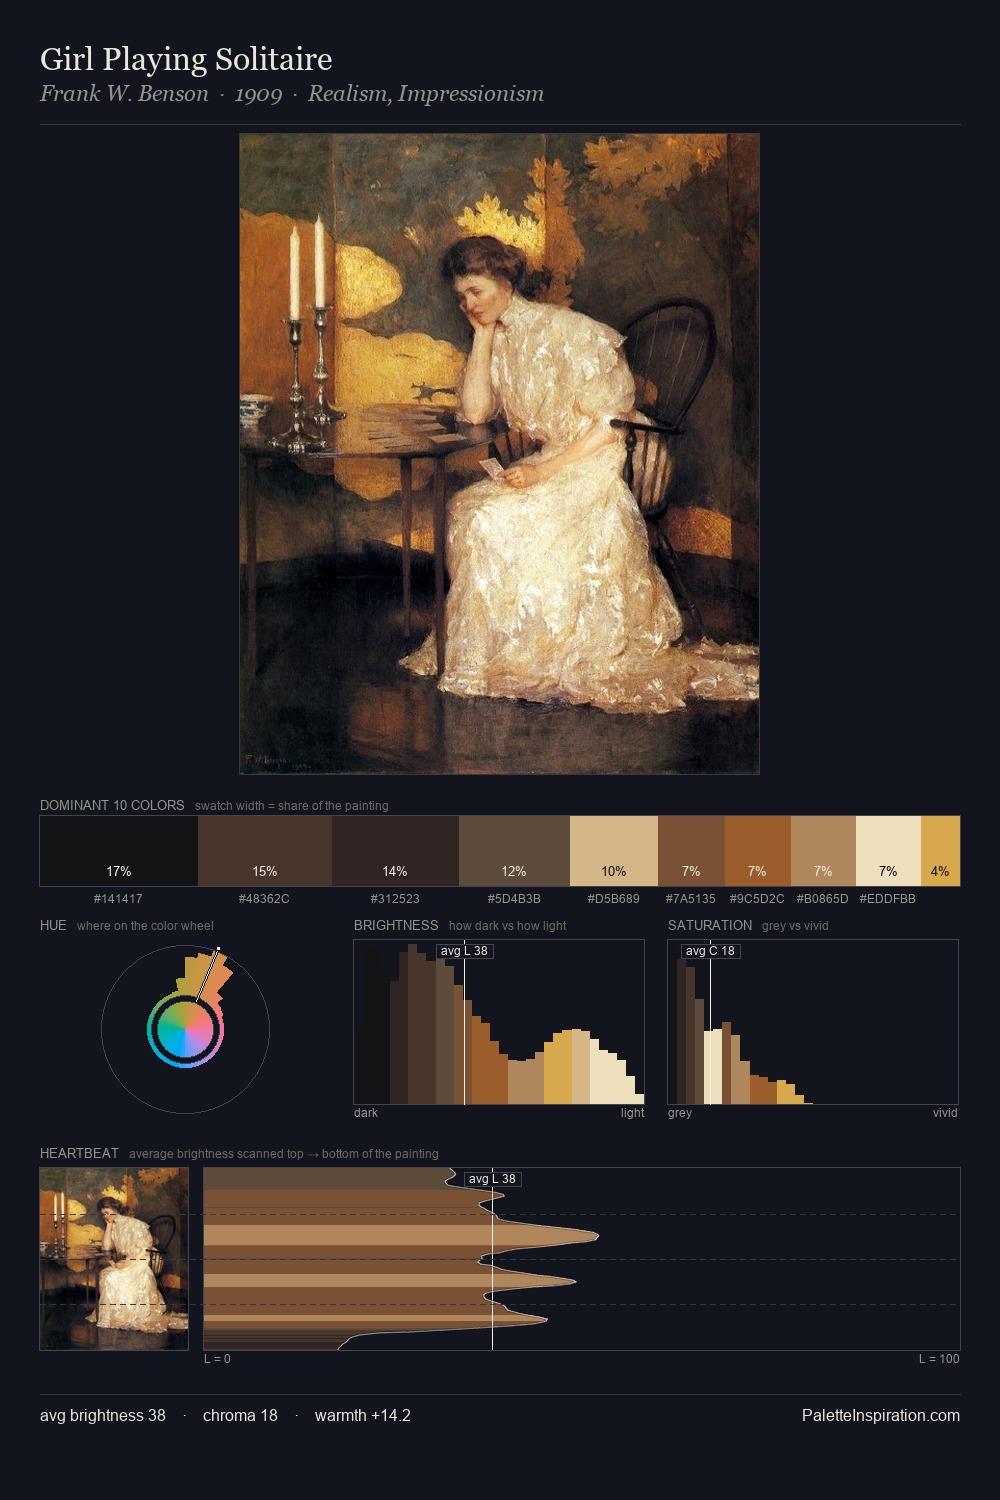
Task: Click the 'light' axis label under Brightness
Action: [632, 1113]
